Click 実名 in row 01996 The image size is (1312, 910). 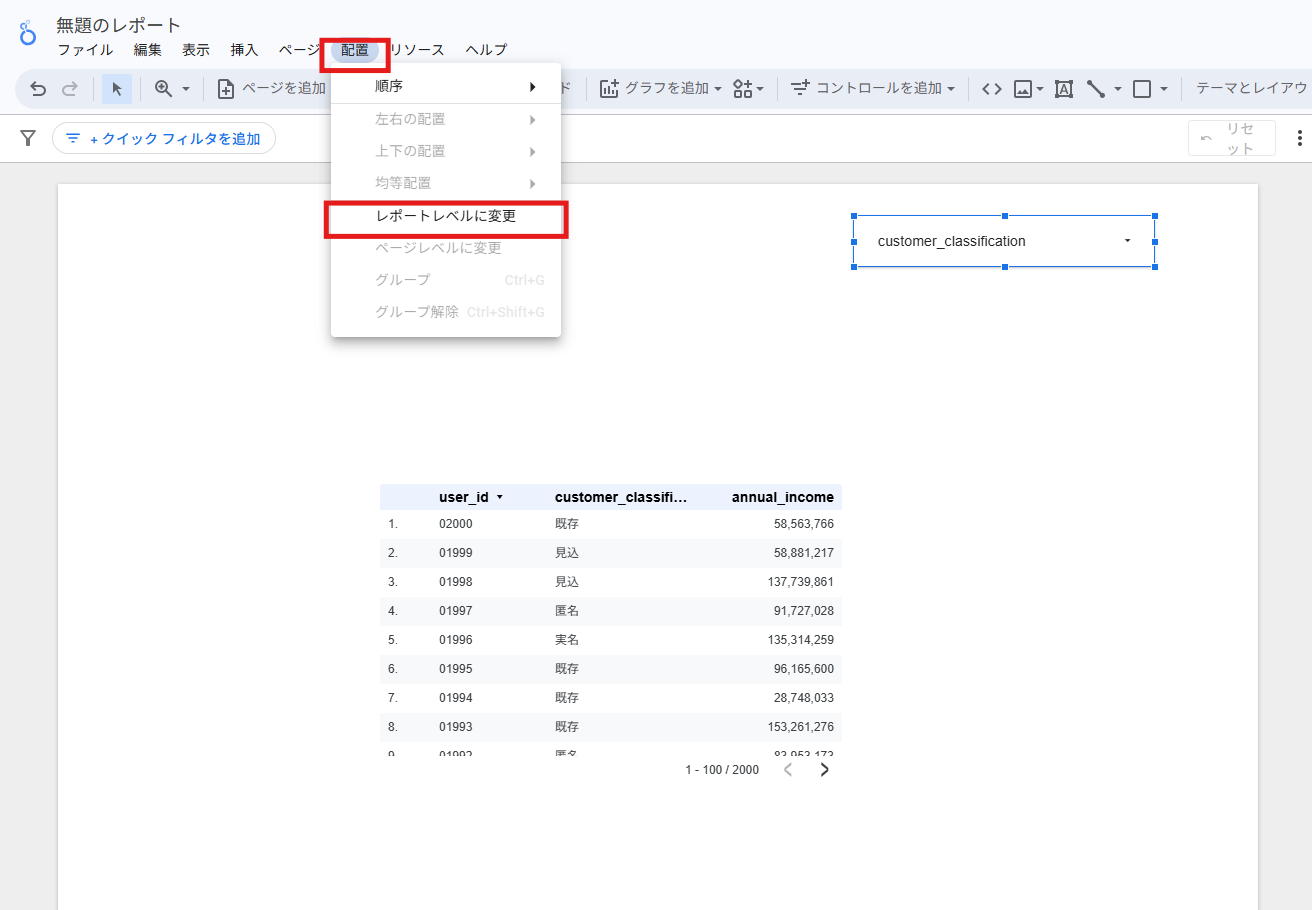click(x=567, y=640)
